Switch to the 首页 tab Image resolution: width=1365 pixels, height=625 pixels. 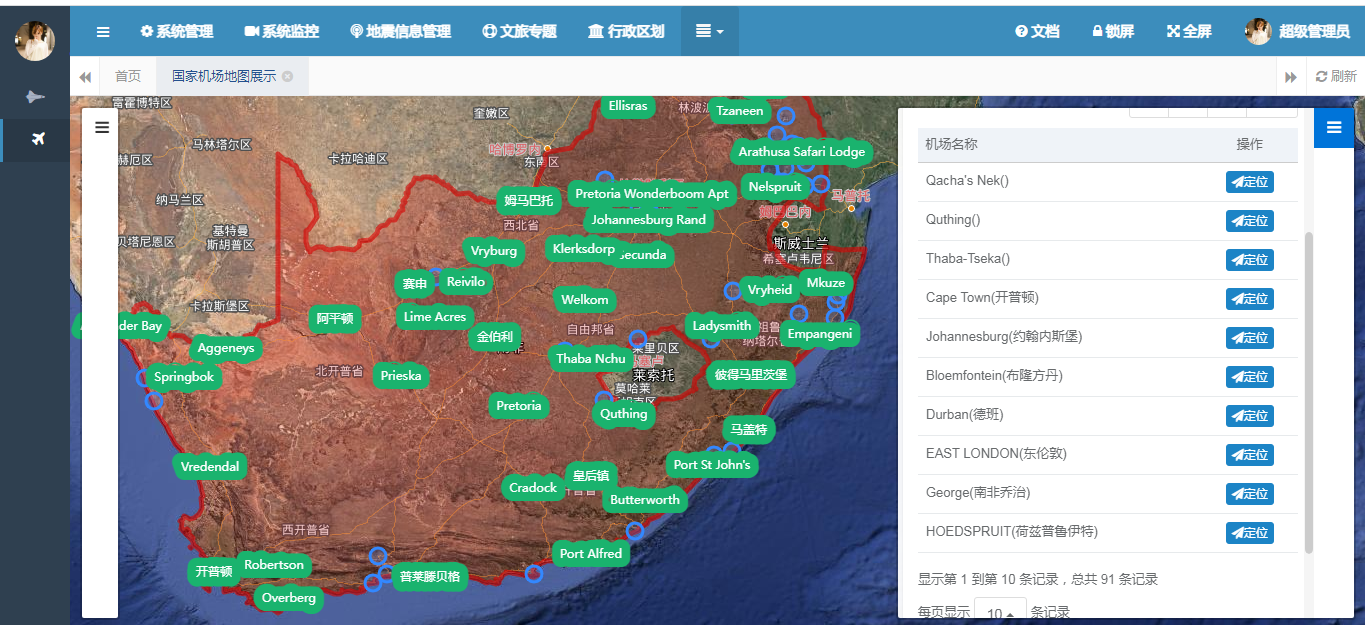pyautogui.click(x=128, y=76)
